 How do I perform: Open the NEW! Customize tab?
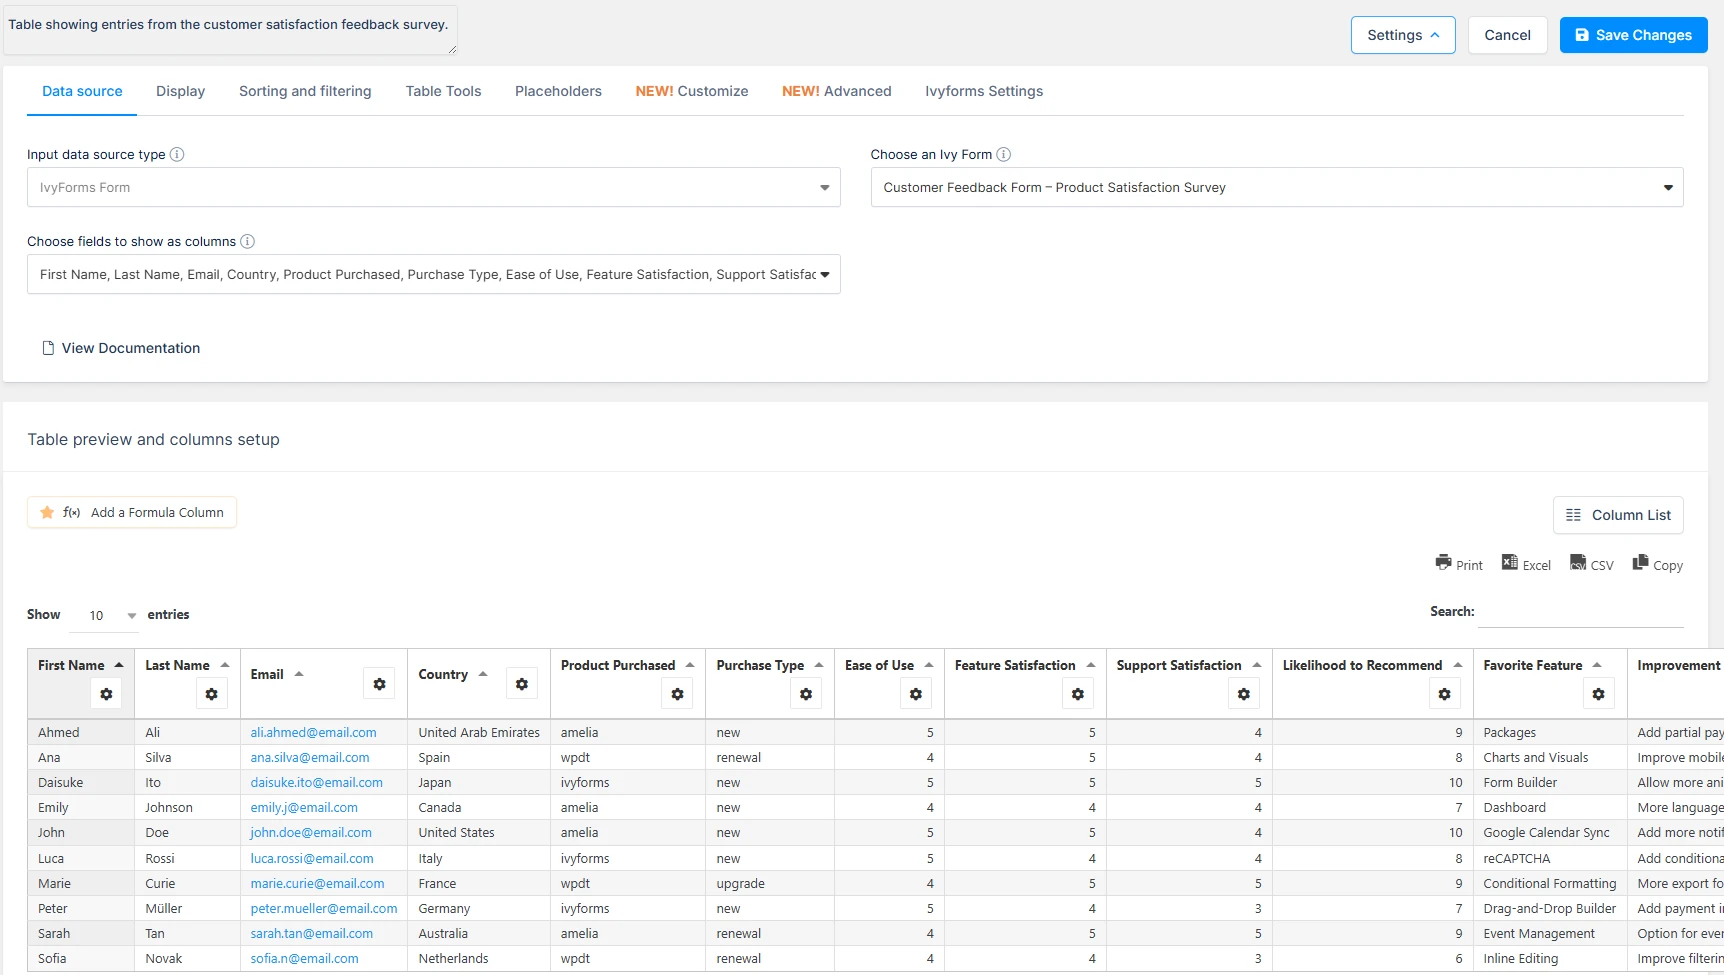[691, 91]
